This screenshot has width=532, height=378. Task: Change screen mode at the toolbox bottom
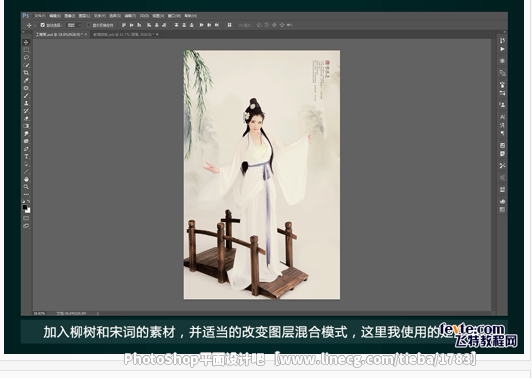tap(26, 226)
